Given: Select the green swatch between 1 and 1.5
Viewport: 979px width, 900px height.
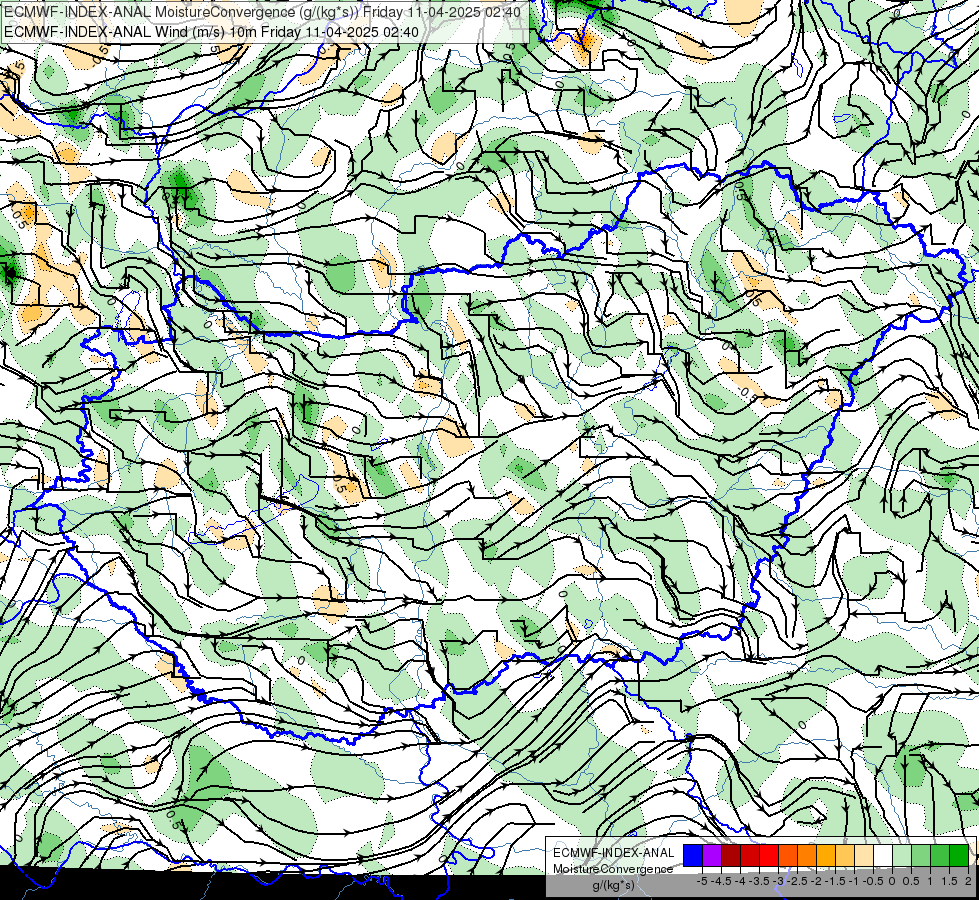Looking at the screenshot, I should [x=940, y=855].
